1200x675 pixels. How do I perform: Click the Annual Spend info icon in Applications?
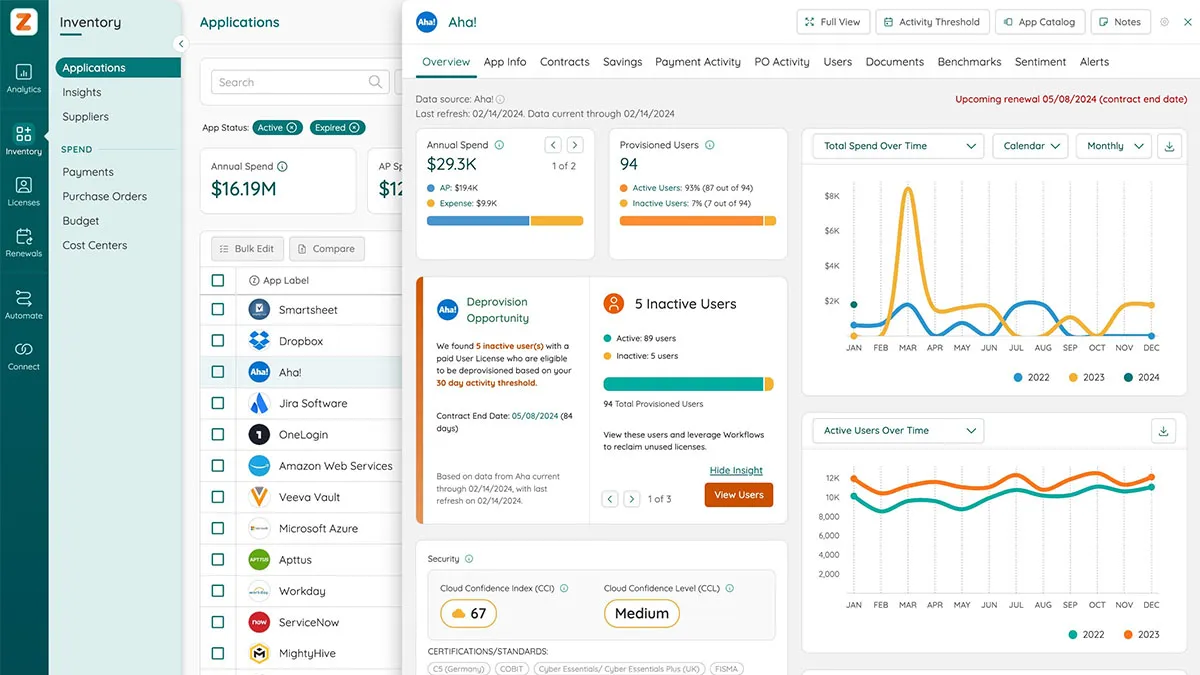click(x=282, y=167)
